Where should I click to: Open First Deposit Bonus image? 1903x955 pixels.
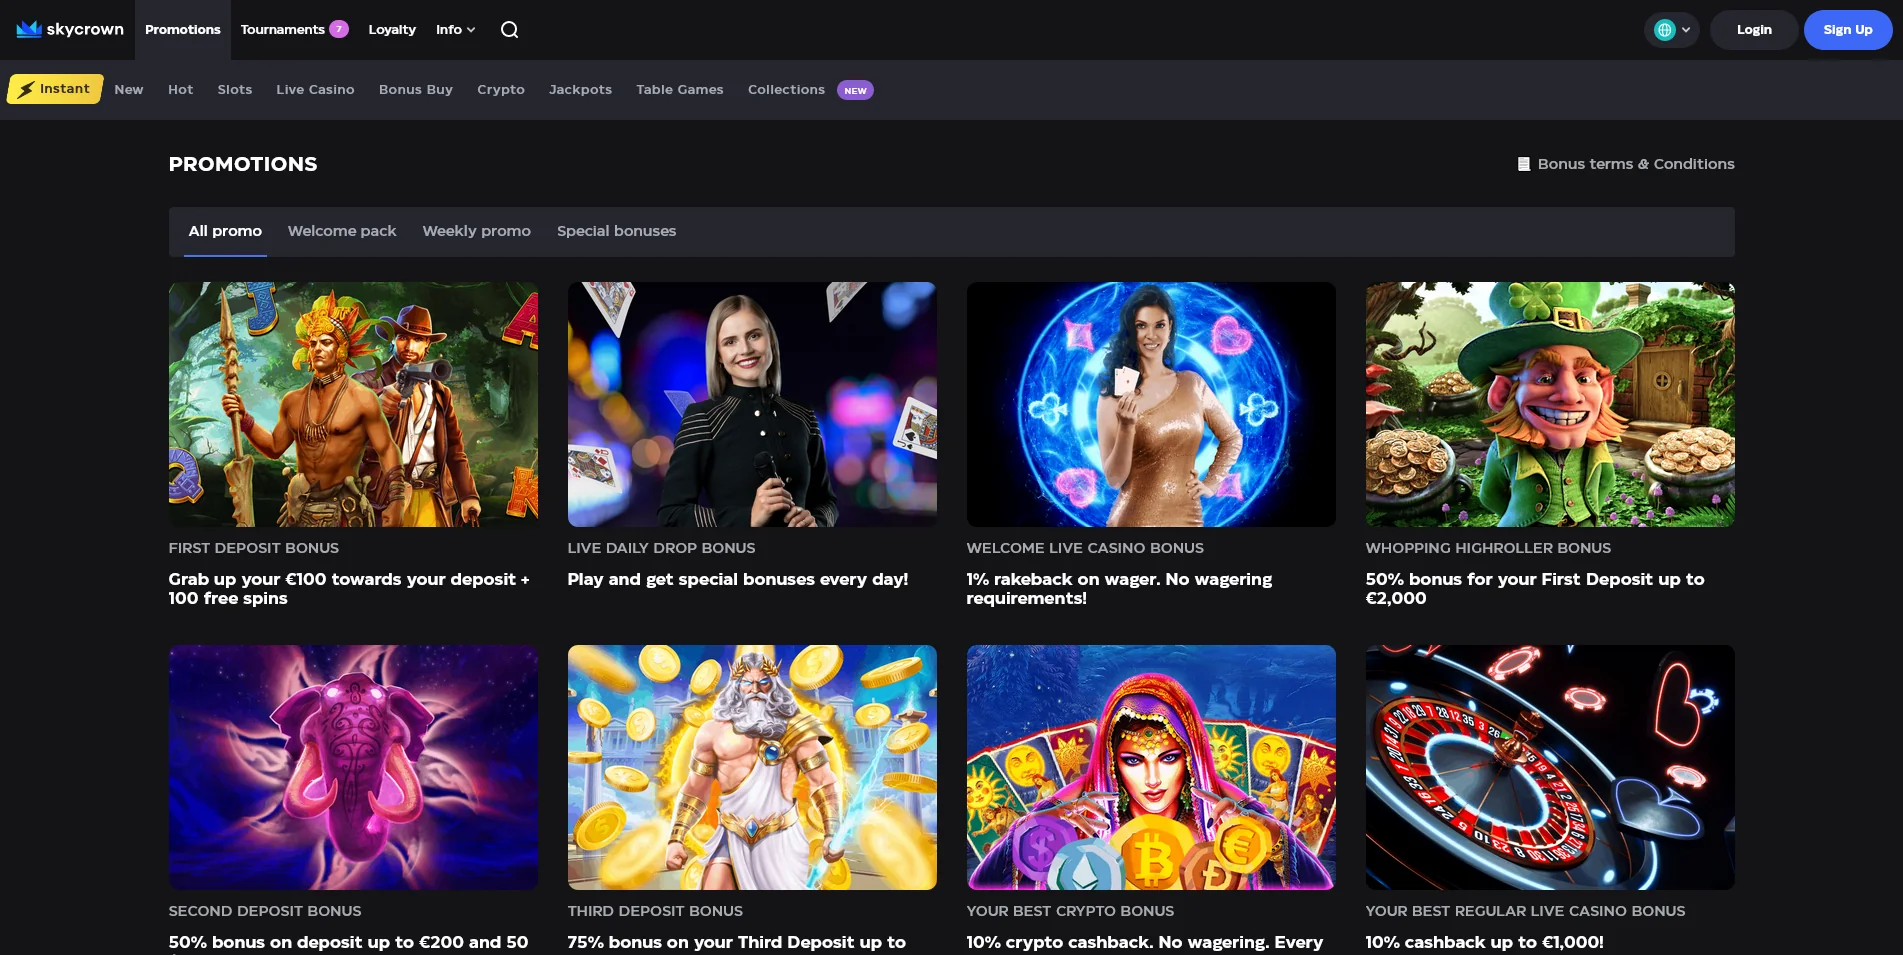click(x=353, y=404)
